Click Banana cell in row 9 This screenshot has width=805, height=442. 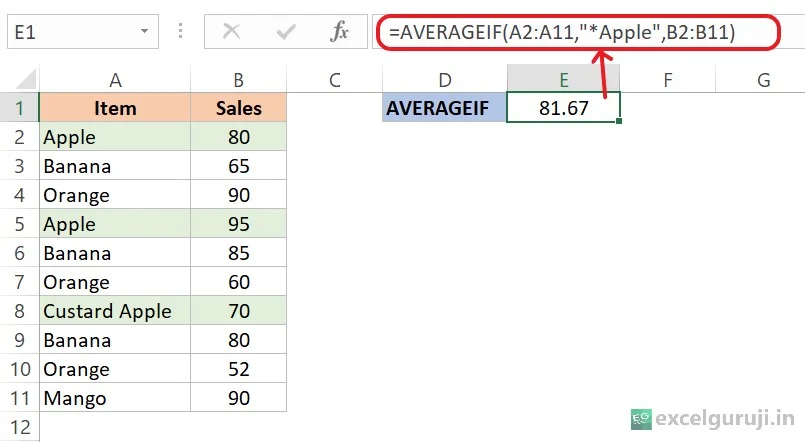point(115,339)
